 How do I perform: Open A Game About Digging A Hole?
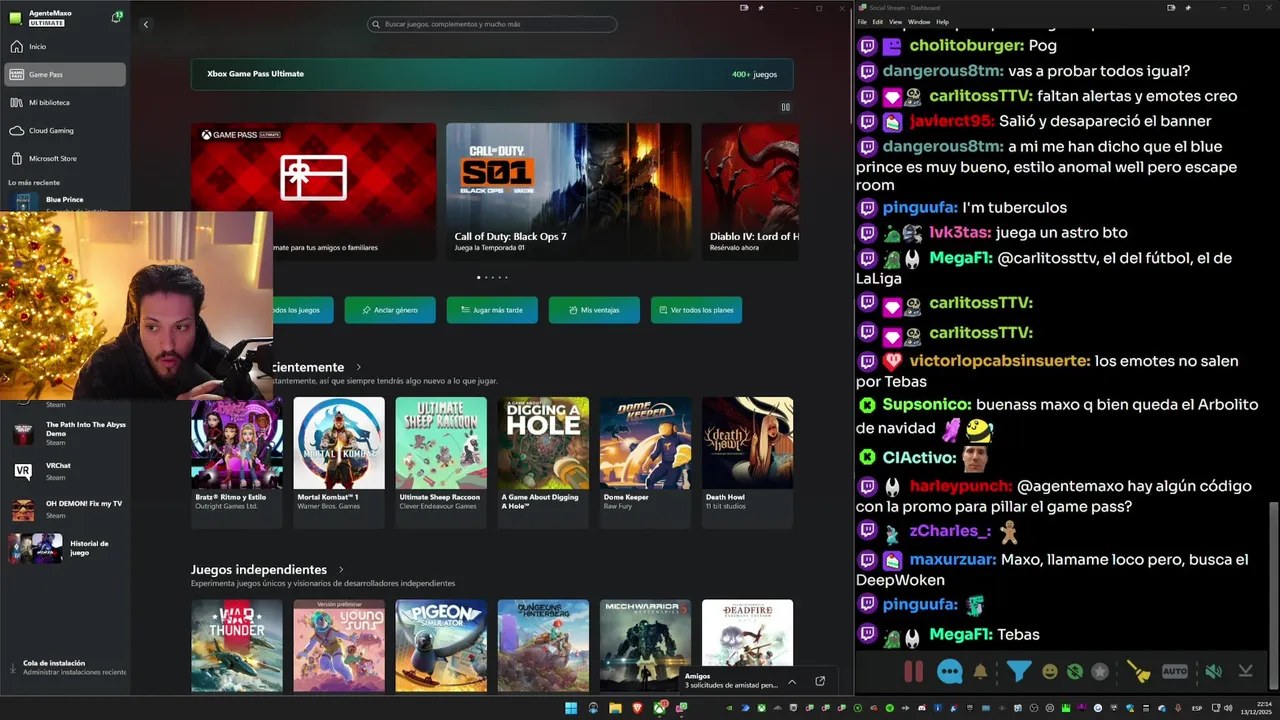point(543,462)
